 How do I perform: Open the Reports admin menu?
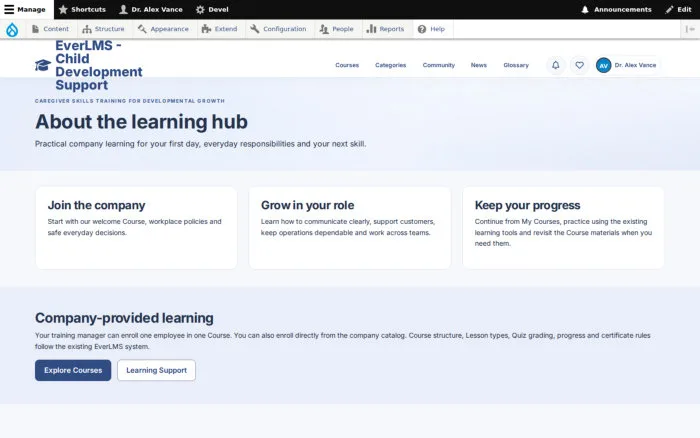386,29
